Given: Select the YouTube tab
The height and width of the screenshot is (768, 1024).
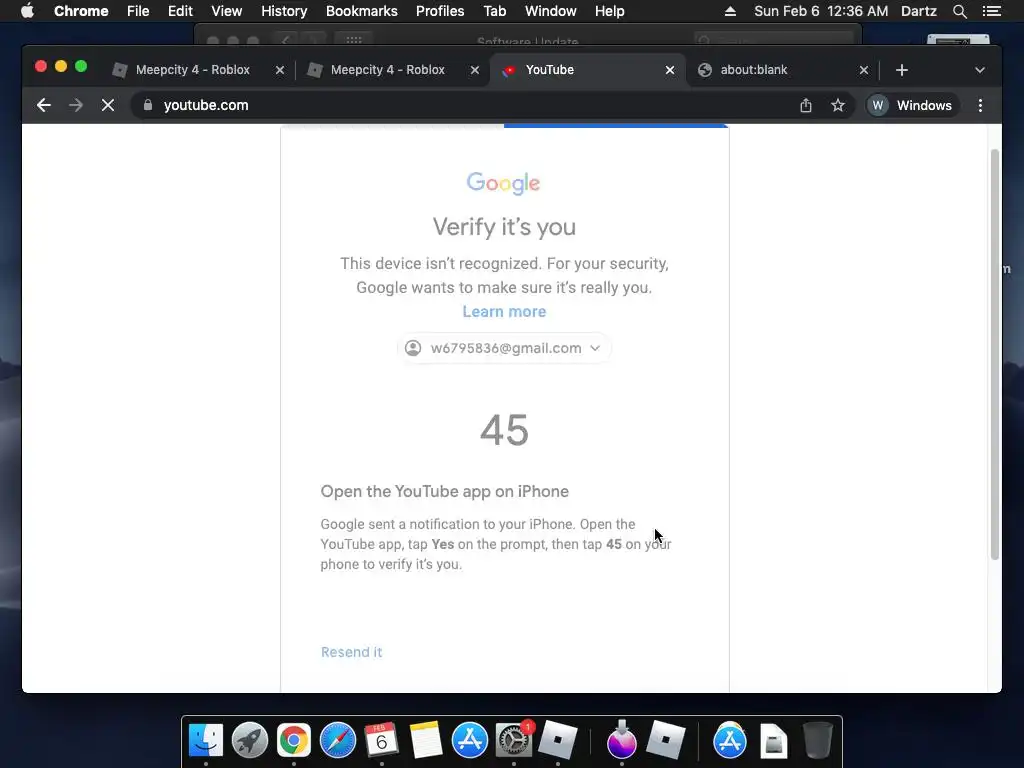Looking at the screenshot, I should (550, 70).
